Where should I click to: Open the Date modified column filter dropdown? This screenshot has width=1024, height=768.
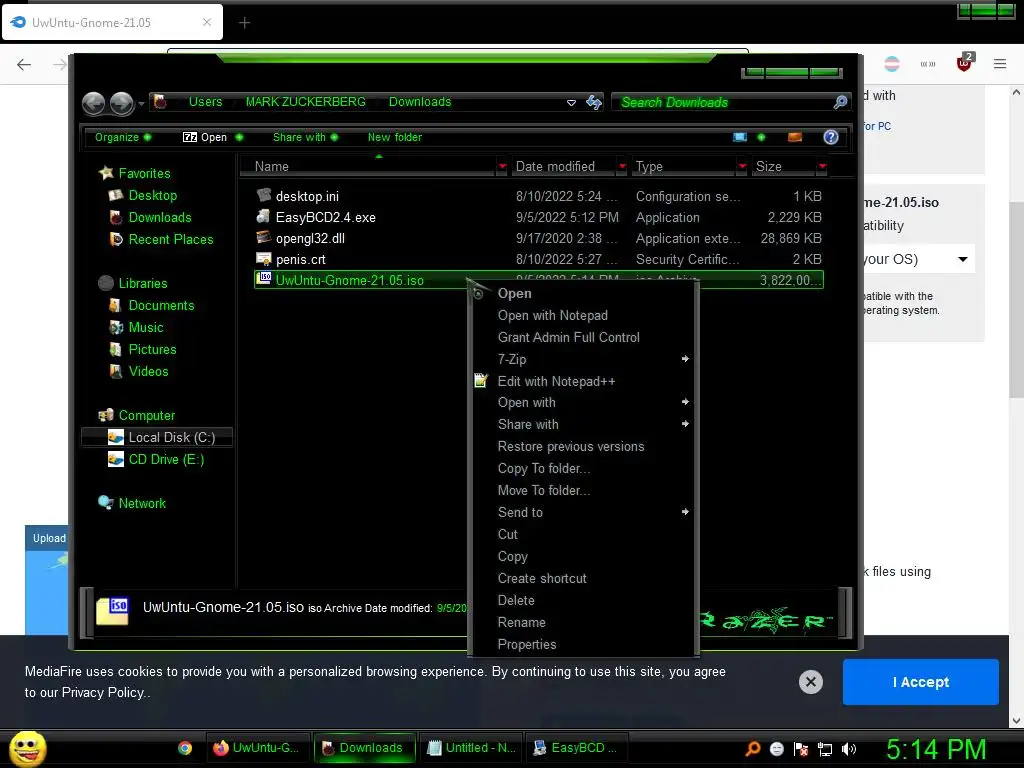(622, 167)
